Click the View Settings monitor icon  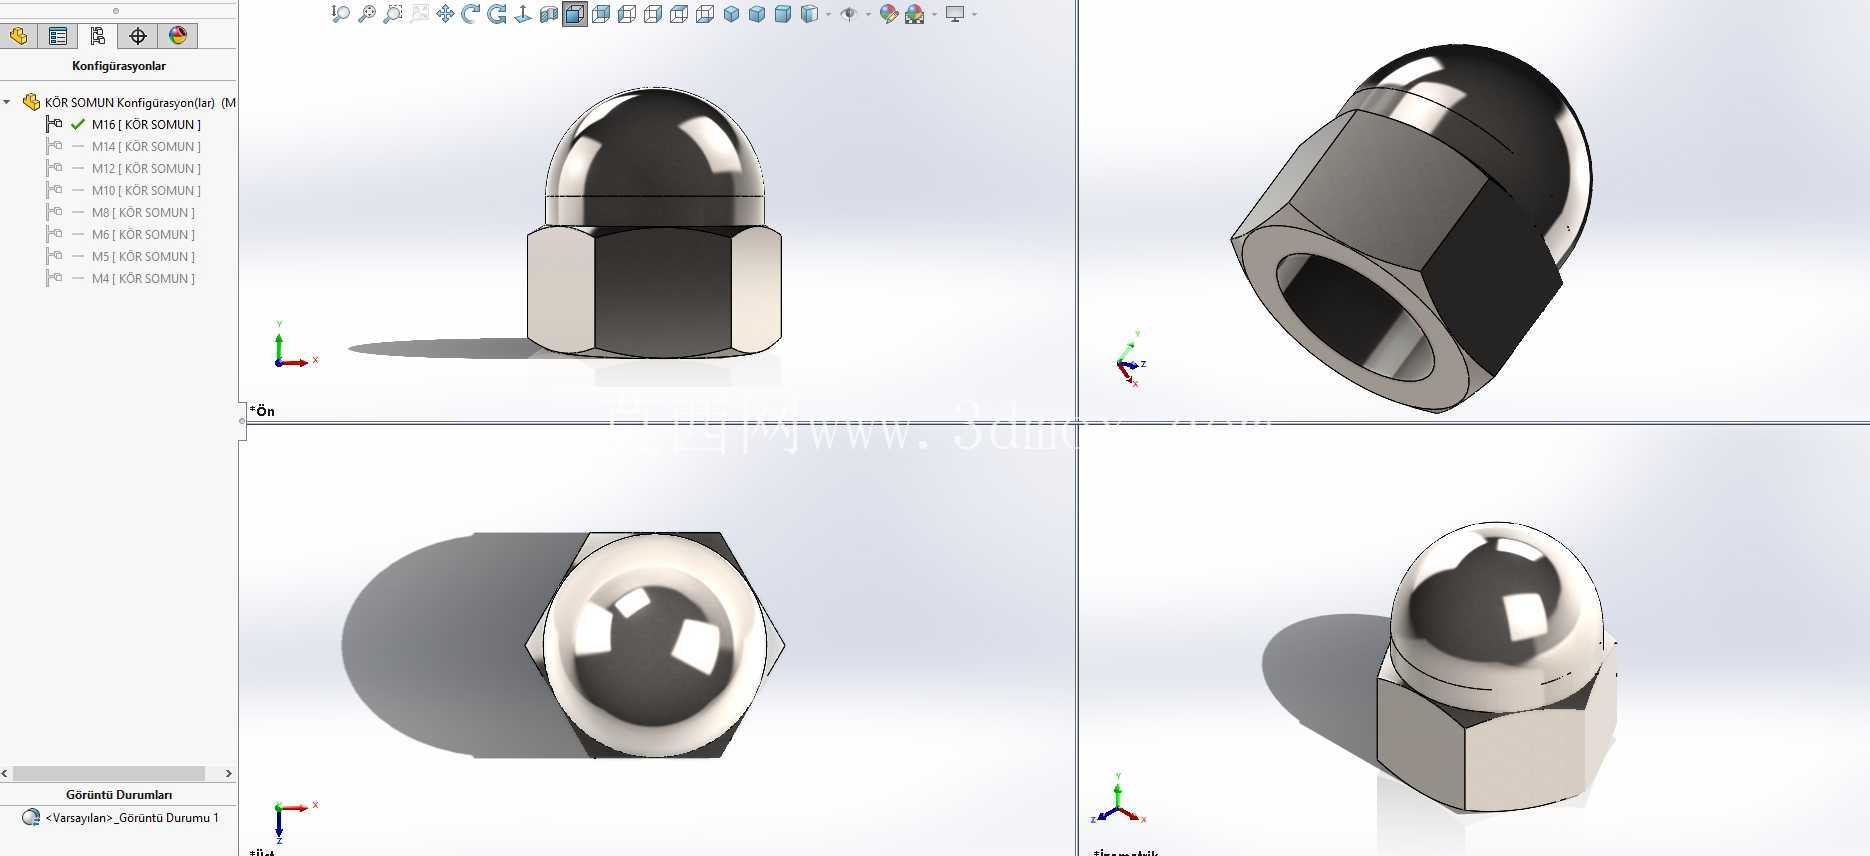(955, 14)
